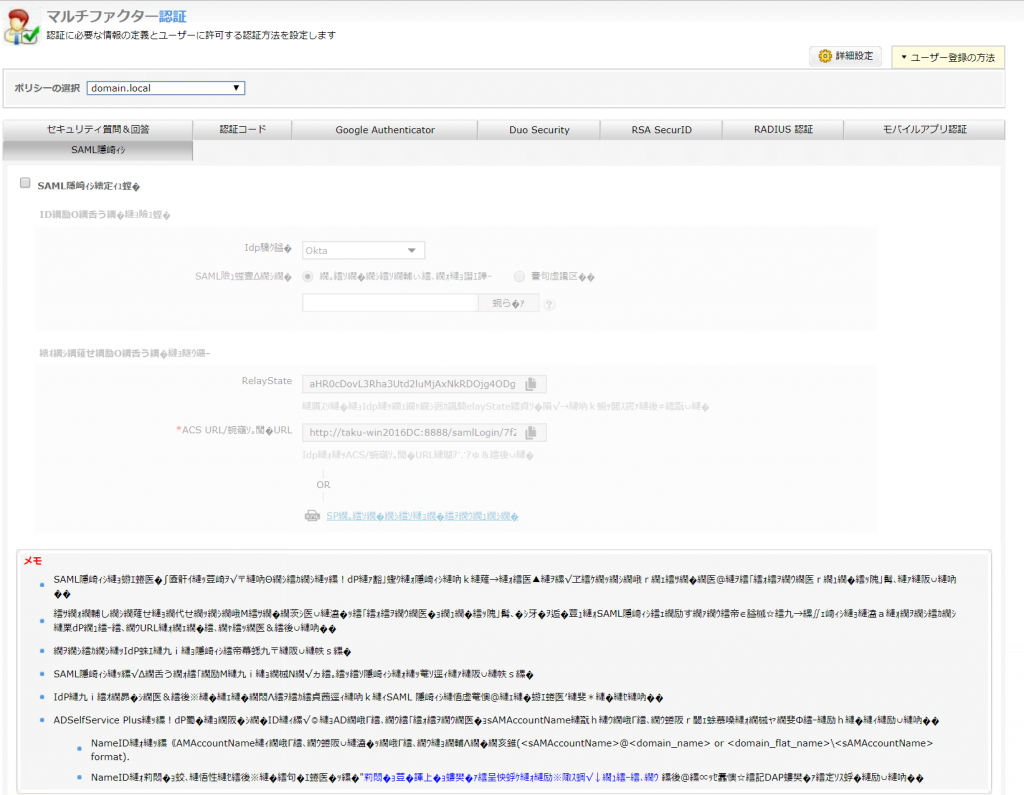This screenshot has width=1024, height=795.
Task: Click the ACS URL text field
Action: [424, 432]
